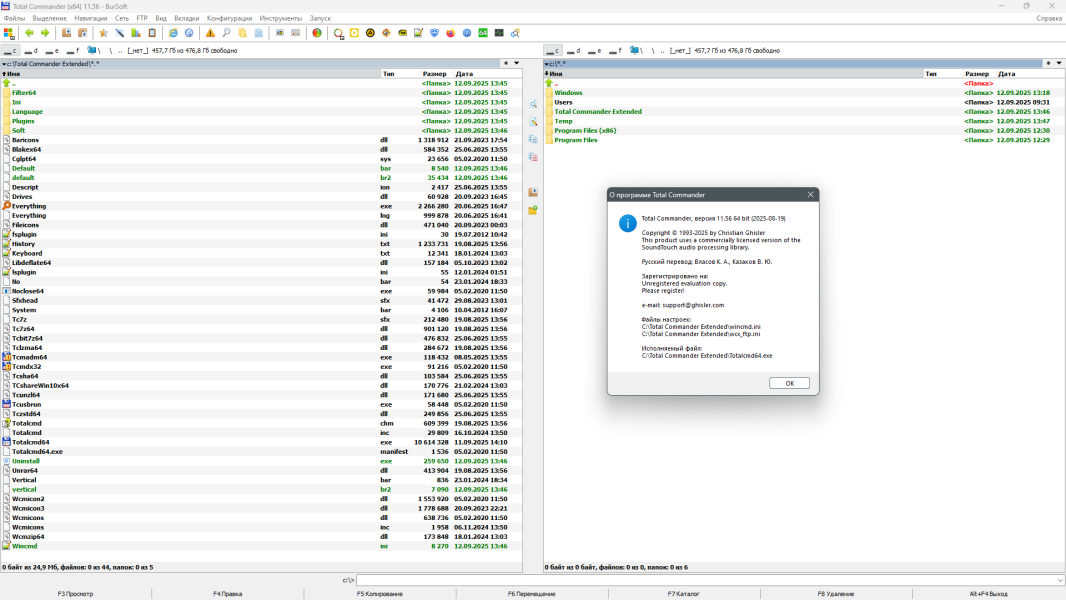Select drive e in right drive bar
The width and height of the screenshot is (1066, 600).
point(594,50)
